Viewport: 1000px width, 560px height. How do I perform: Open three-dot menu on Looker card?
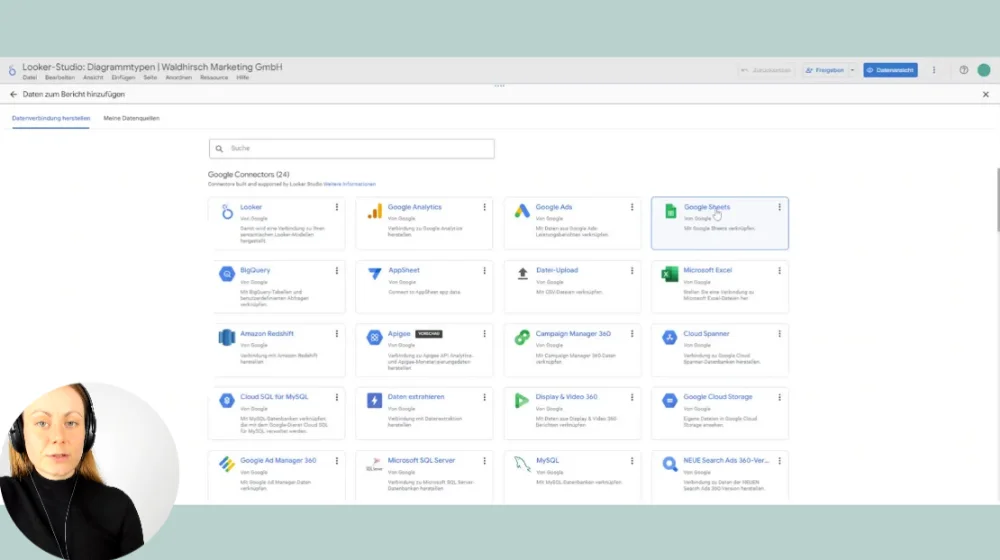point(337,207)
